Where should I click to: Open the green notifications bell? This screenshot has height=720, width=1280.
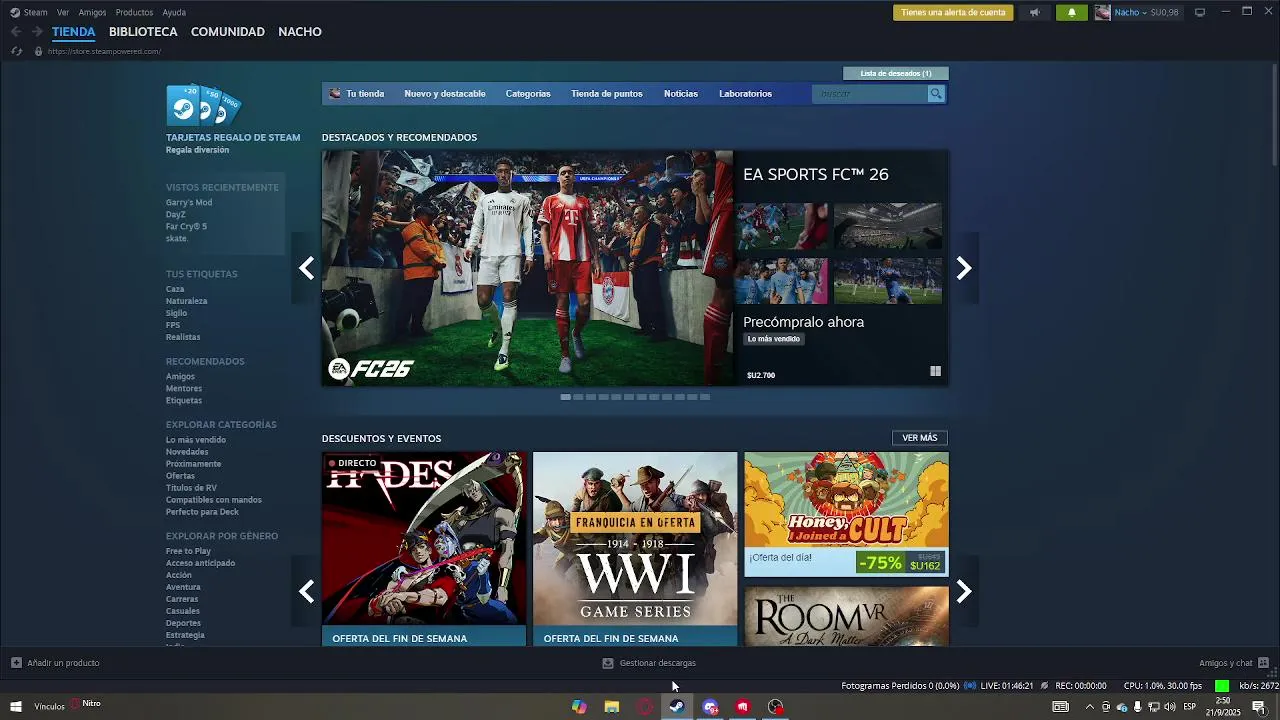(x=1072, y=13)
